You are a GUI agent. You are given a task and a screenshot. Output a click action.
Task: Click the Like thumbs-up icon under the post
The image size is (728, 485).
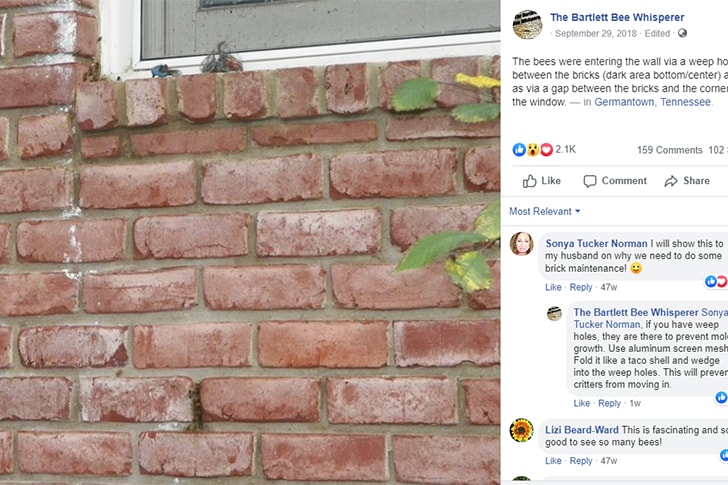coord(529,181)
